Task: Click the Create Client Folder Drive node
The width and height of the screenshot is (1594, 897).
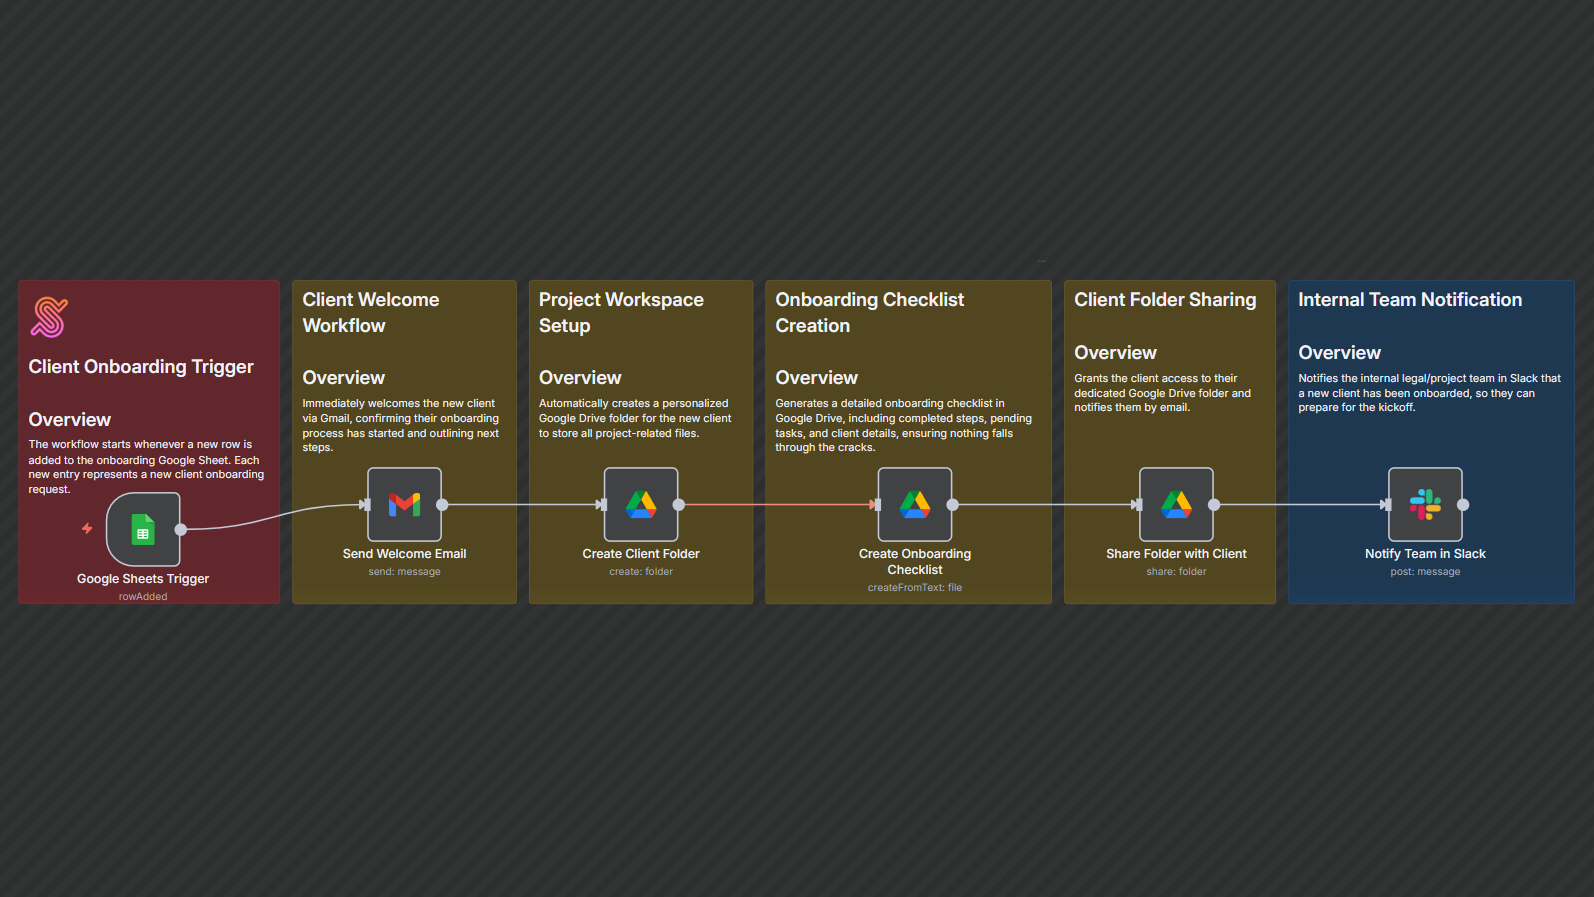Action: pos(641,505)
